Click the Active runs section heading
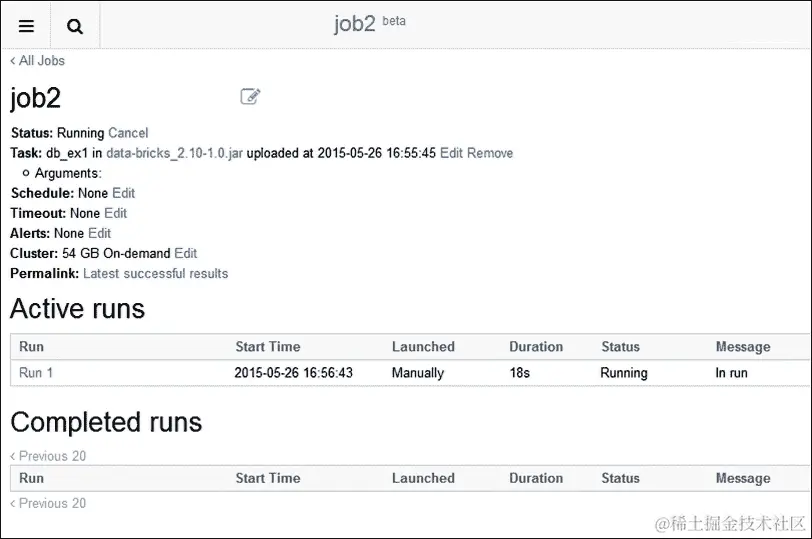The height and width of the screenshot is (539, 812). (78, 309)
